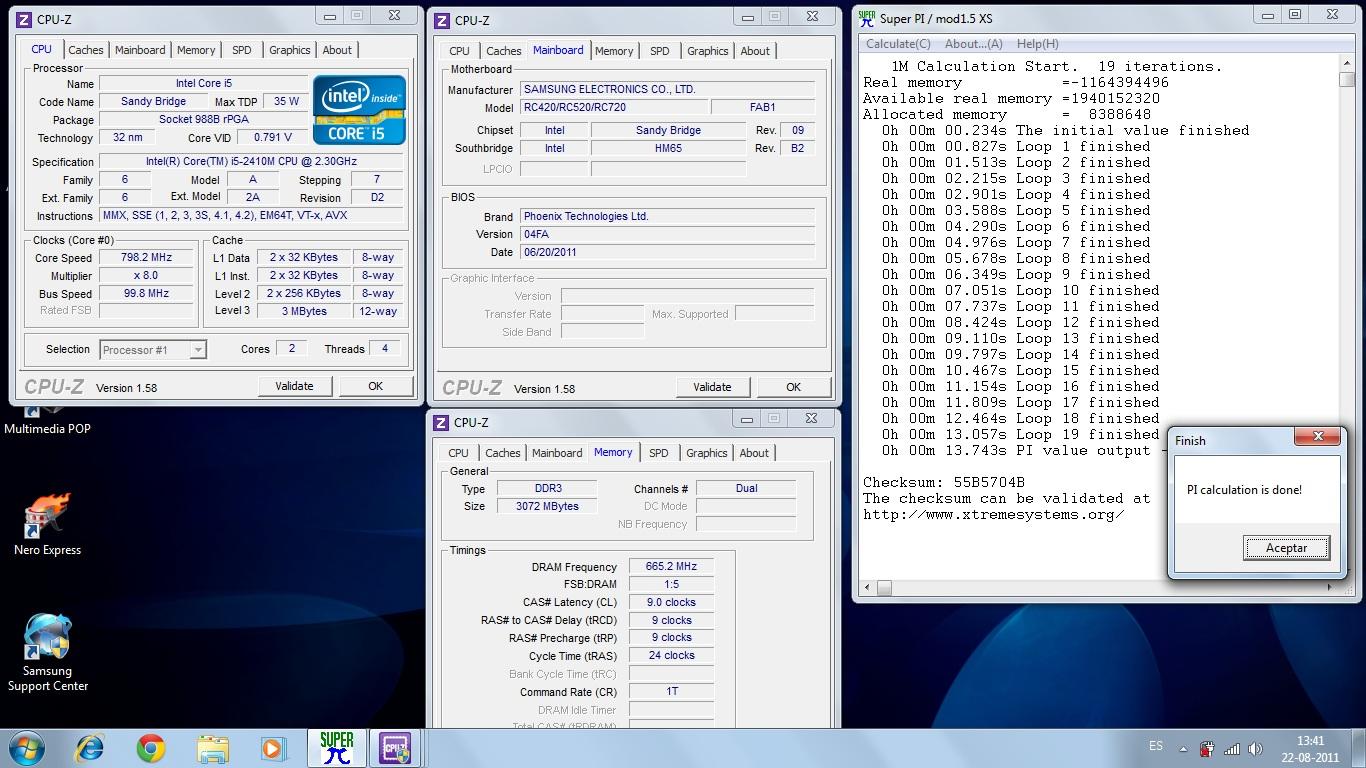Screen dimensions: 1366x768
Task: Select the Level 3 cache value 3 MBytes
Action: click(x=304, y=311)
